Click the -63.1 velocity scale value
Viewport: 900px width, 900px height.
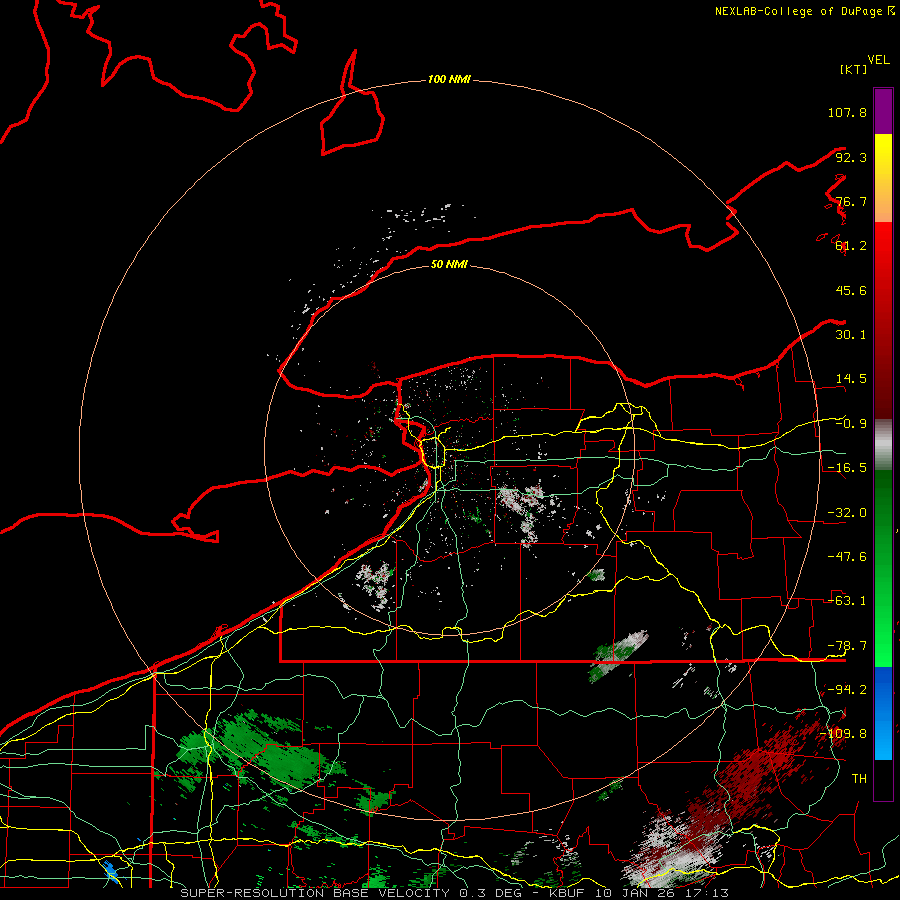tap(847, 601)
